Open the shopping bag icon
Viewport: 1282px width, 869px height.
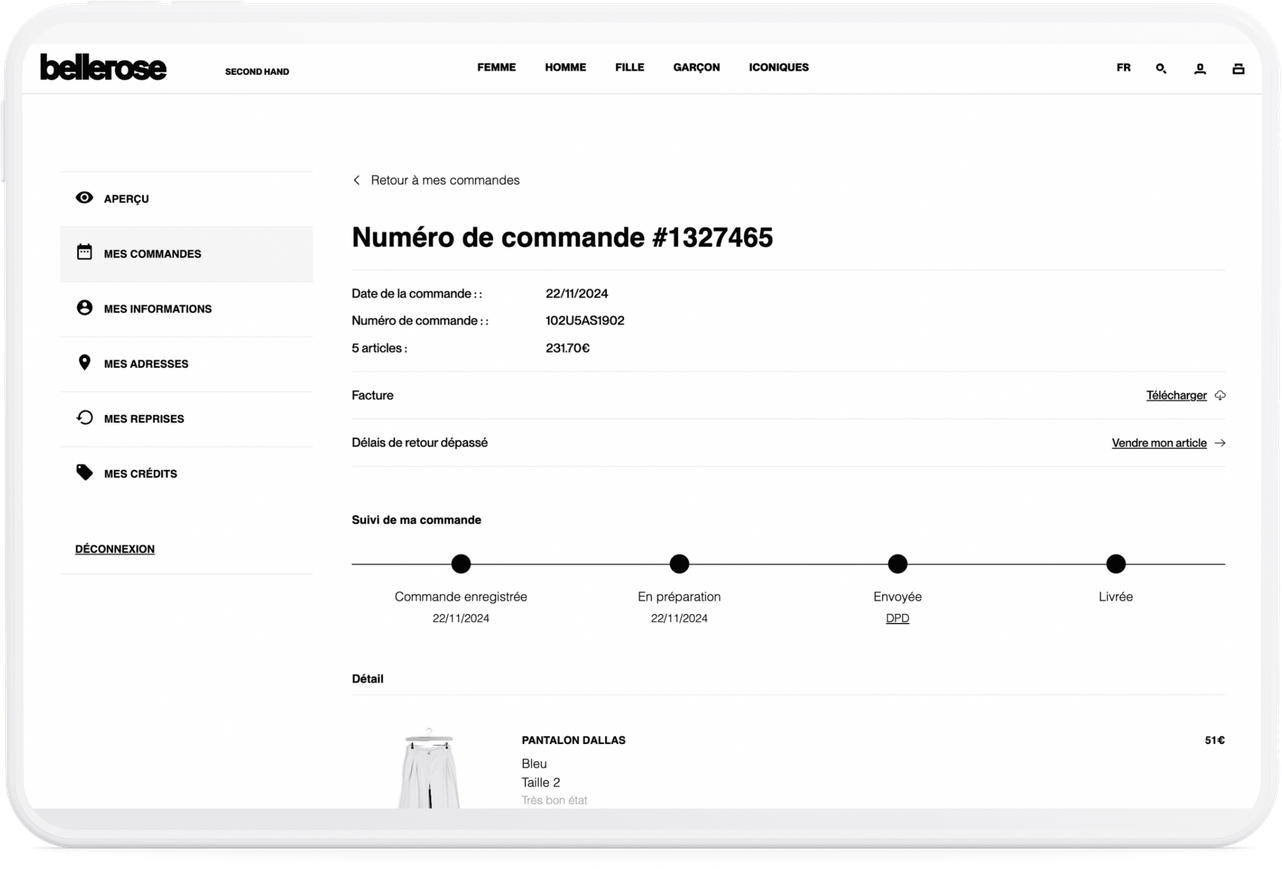(x=1238, y=69)
